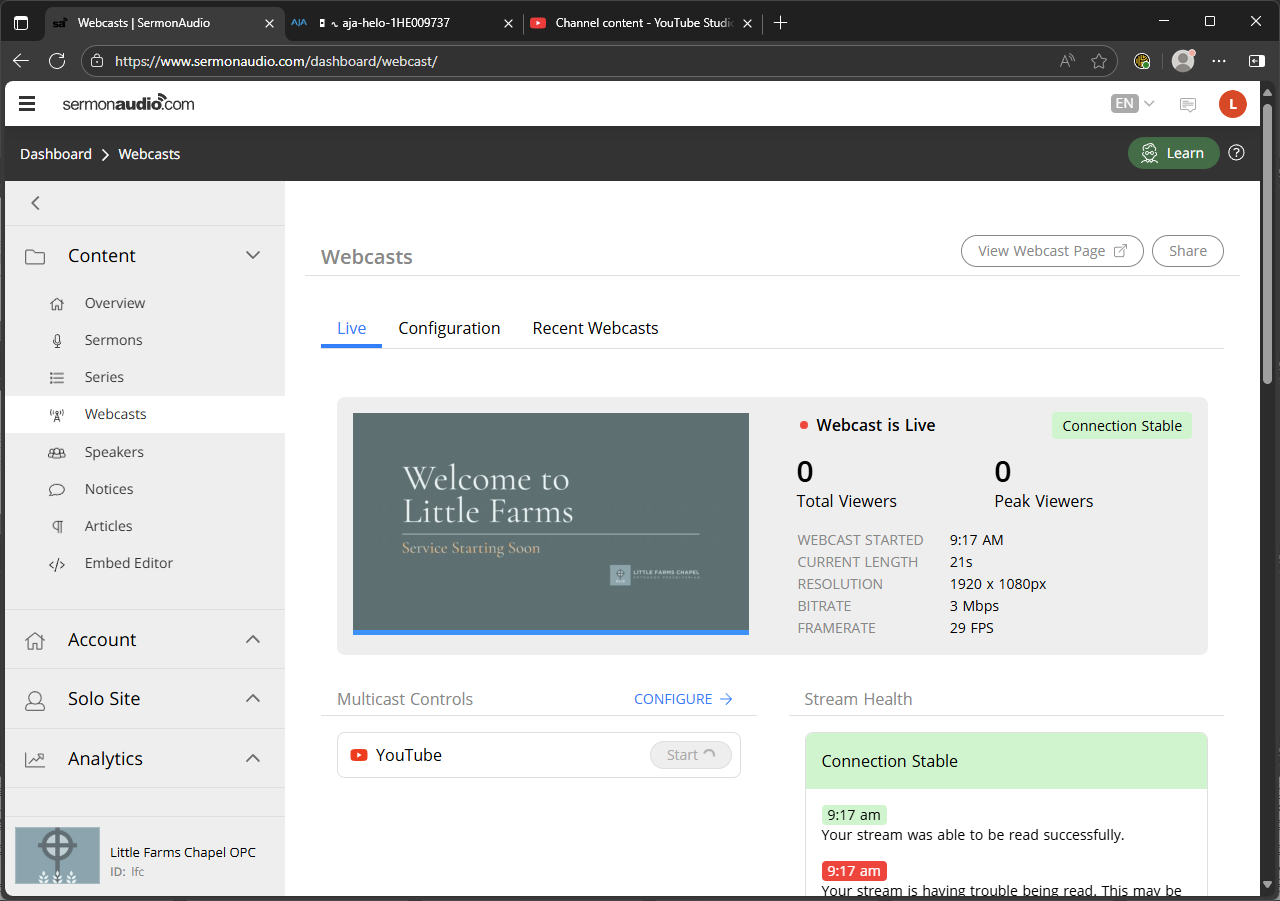Select the Webcasts | SermonAudio browser tab

click(163, 23)
